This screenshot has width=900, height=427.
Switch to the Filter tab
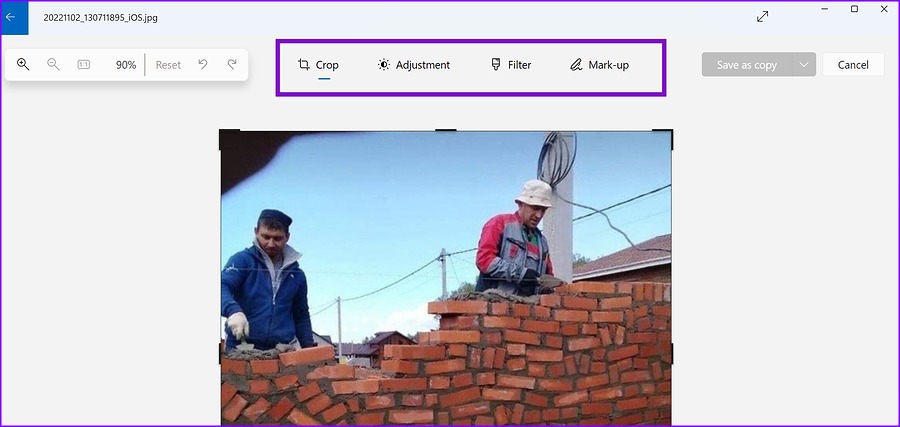511,65
